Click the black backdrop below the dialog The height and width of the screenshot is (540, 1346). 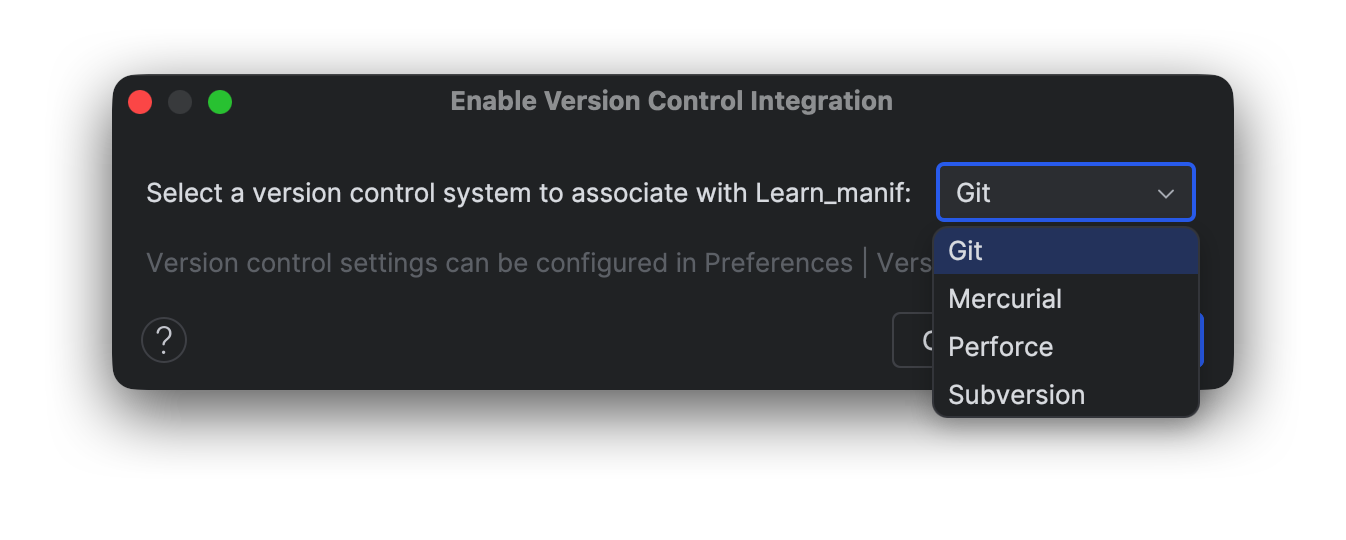point(600,470)
